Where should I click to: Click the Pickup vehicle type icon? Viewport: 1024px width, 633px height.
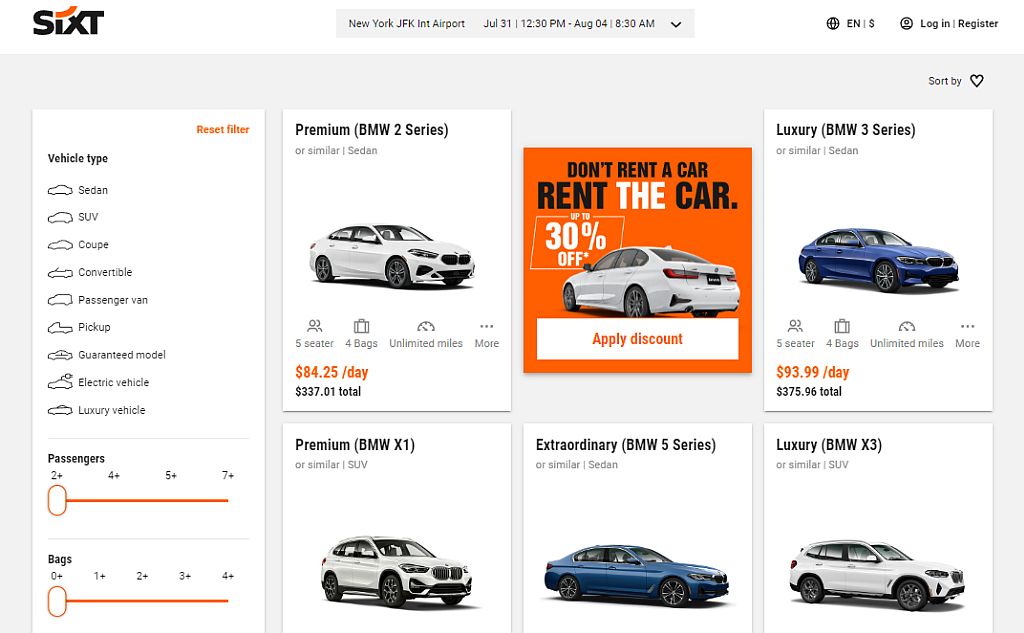[58, 327]
